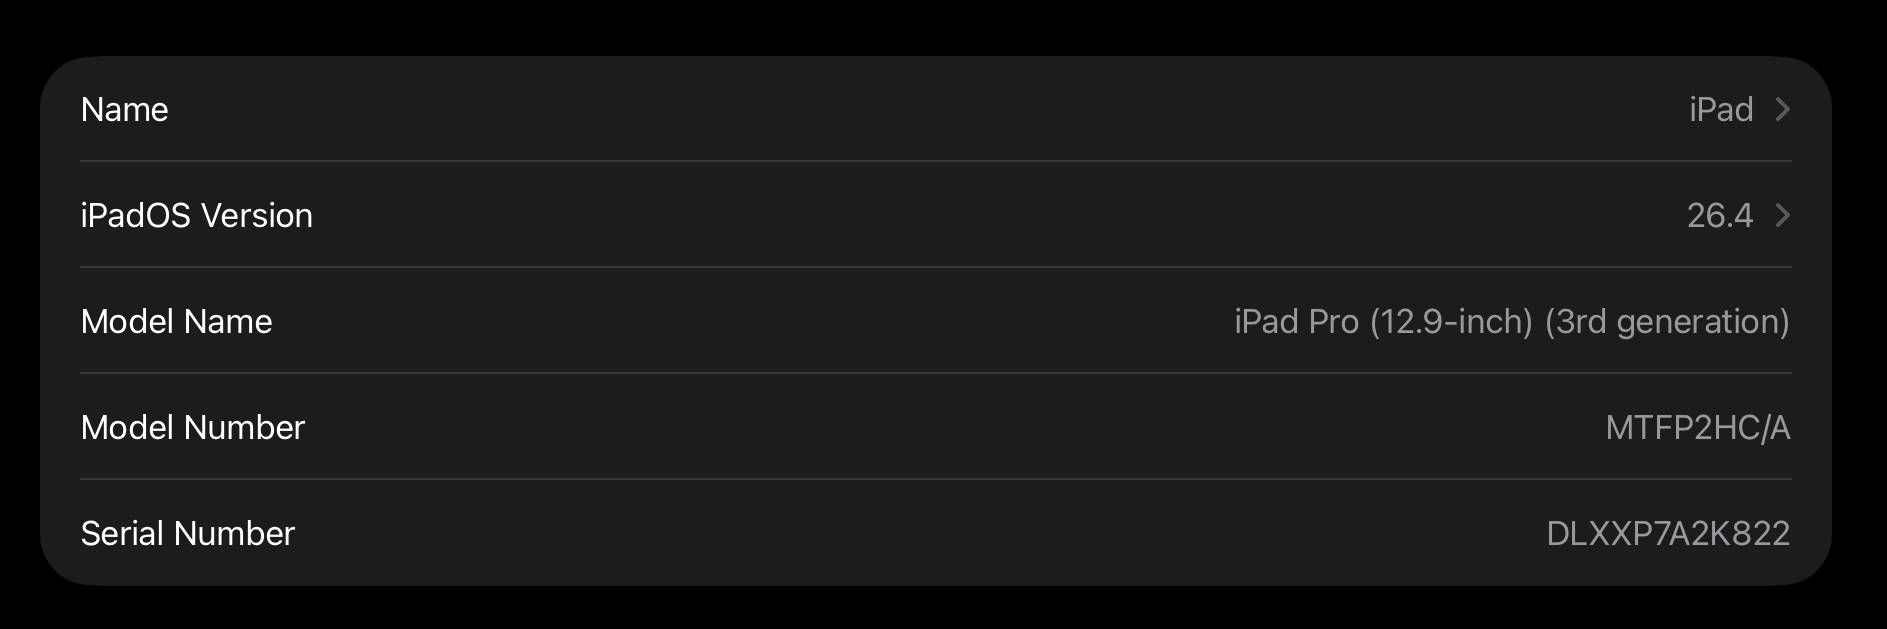
Task: Toggle model number MTFP2HC/A value
Action: 1697,427
